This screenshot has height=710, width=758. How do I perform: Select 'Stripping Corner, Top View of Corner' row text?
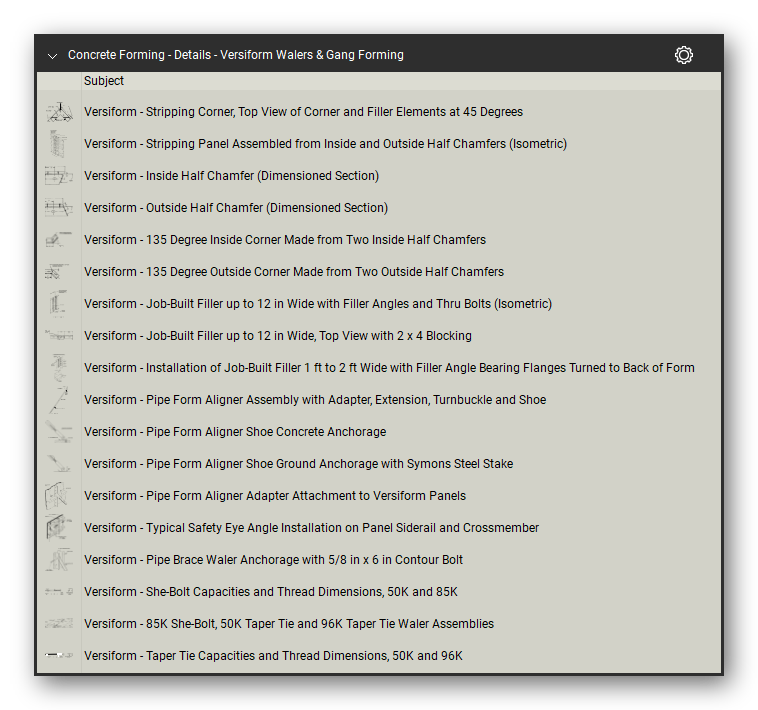pyautogui.click(x=303, y=112)
